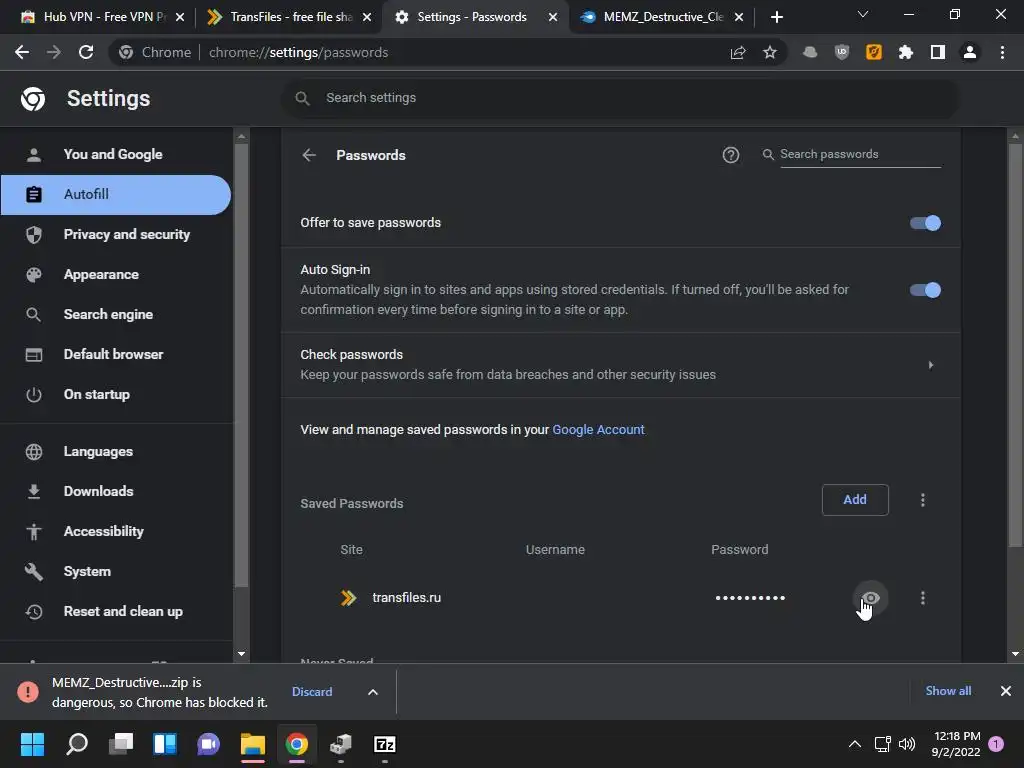Click the orange extension icon

[x=874, y=52]
